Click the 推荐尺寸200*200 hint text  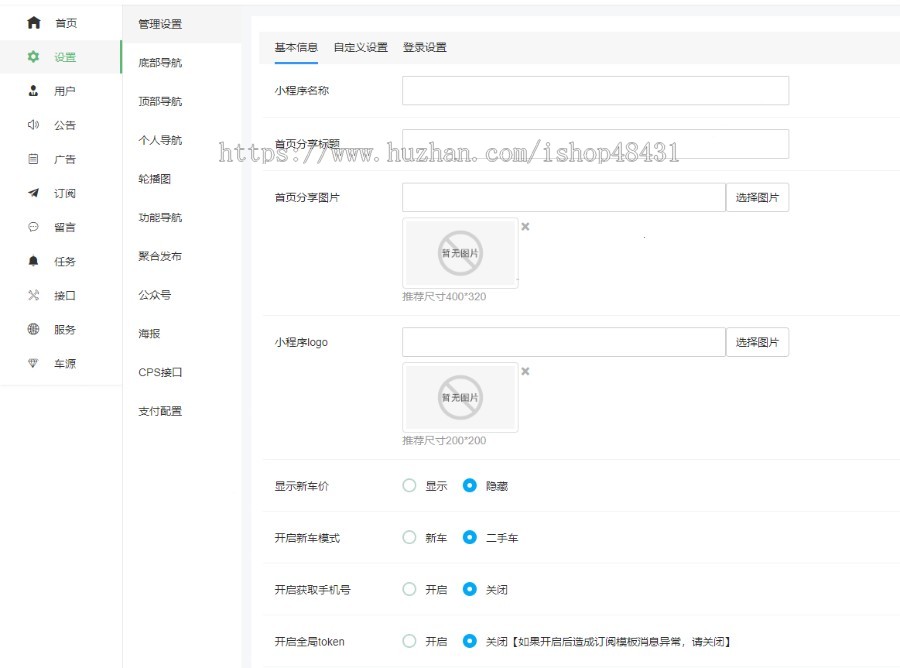[444, 441]
